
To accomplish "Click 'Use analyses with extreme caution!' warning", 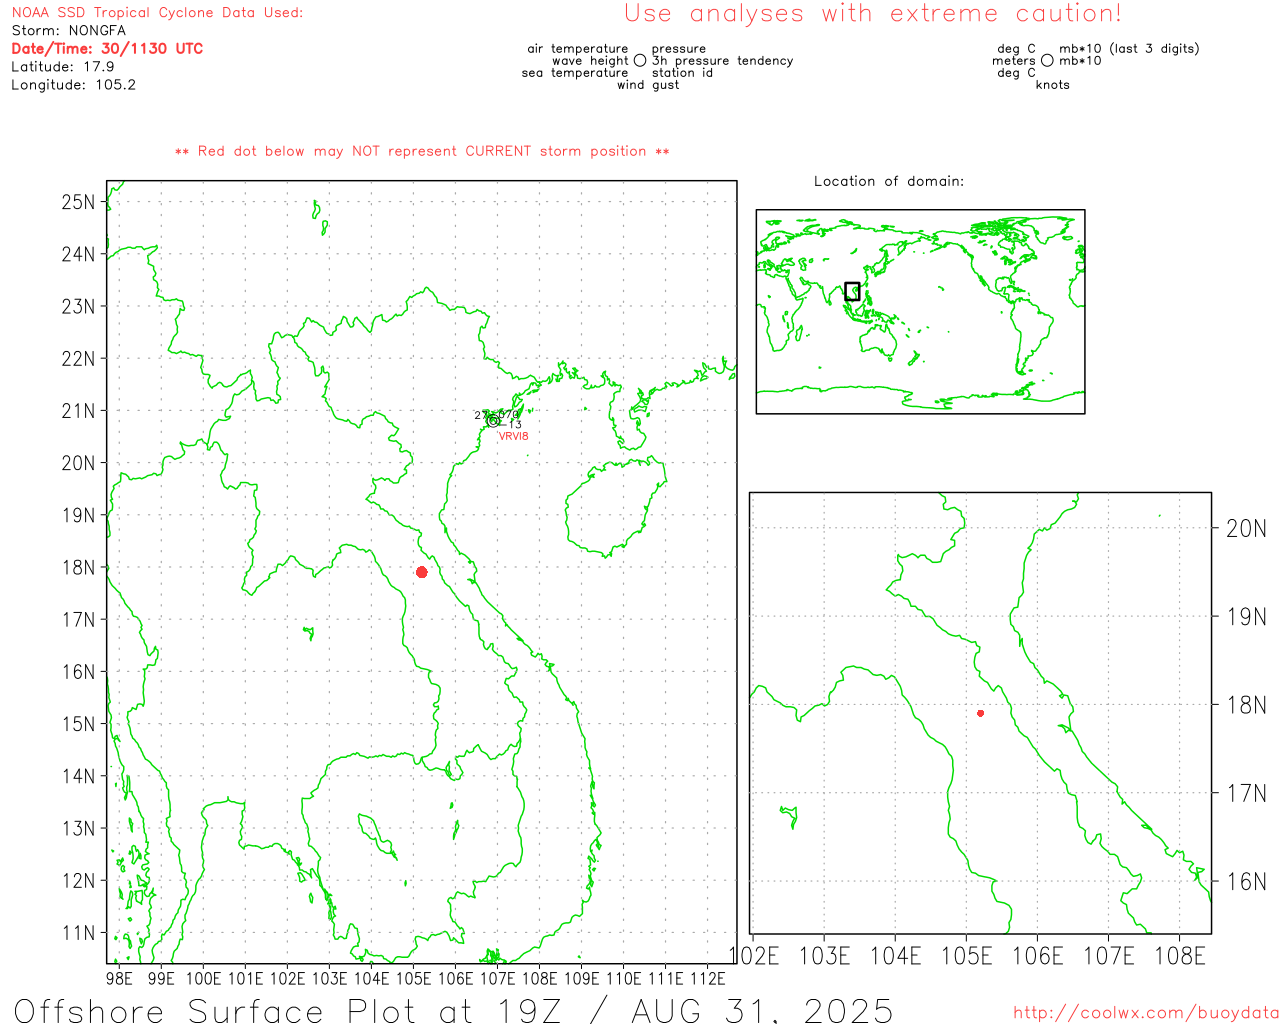I will [x=873, y=13].
